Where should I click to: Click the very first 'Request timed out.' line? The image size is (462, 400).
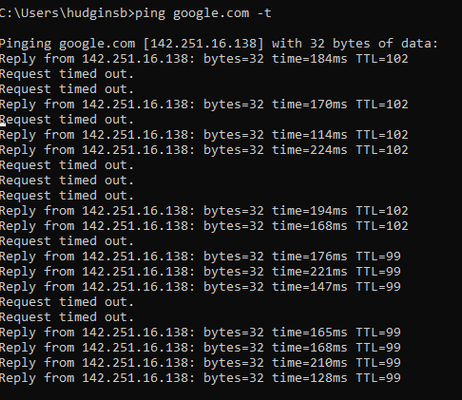point(67,74)
